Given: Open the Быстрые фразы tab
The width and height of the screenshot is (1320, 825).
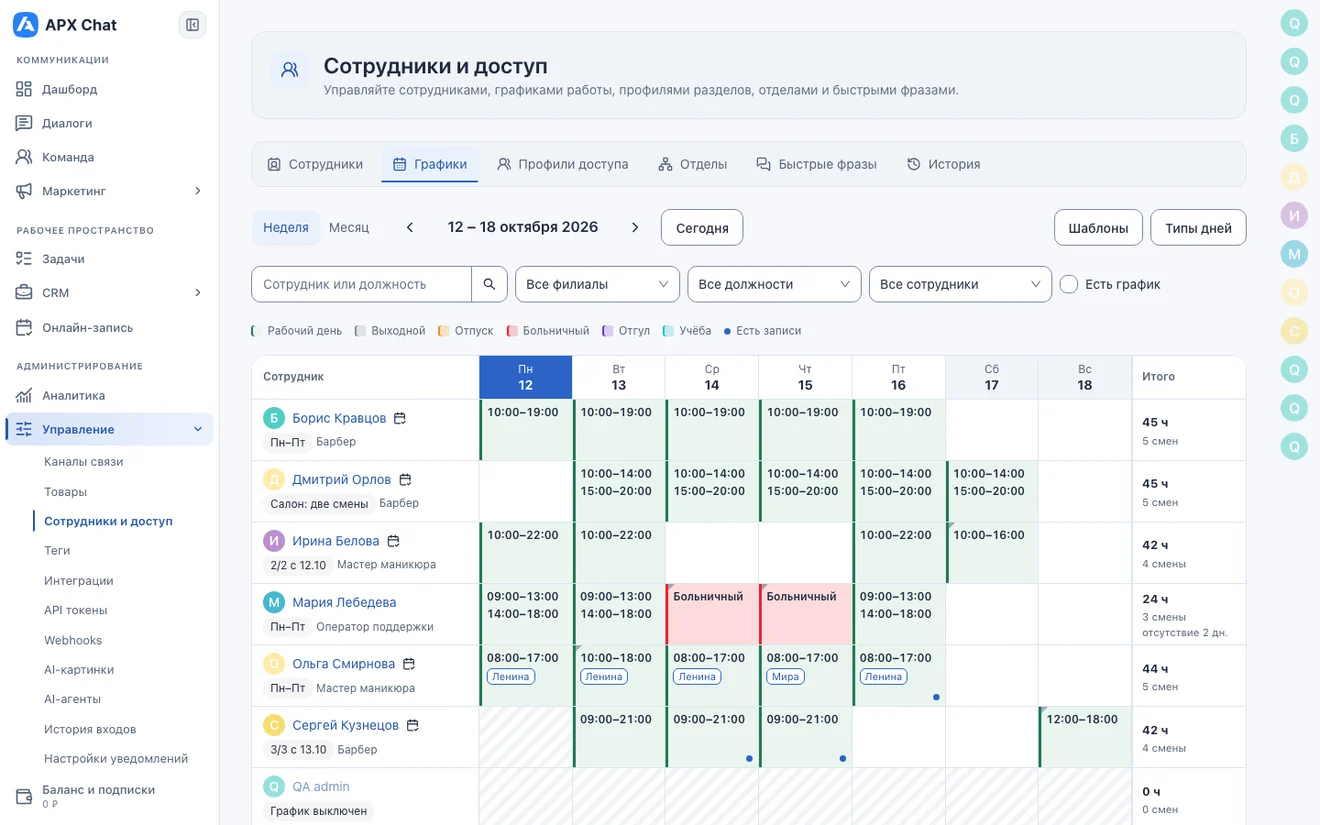Looking at the screenshot, I should (816, 164).
